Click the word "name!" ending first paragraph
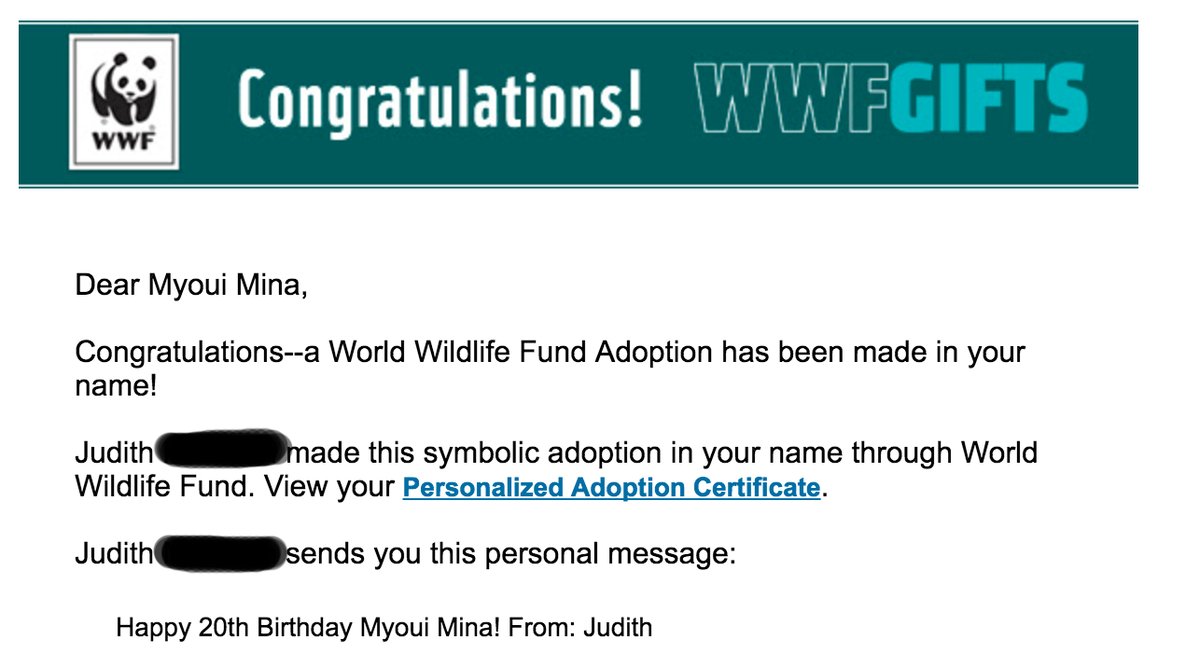1200x668 pixels. click(x=115, y=386)
